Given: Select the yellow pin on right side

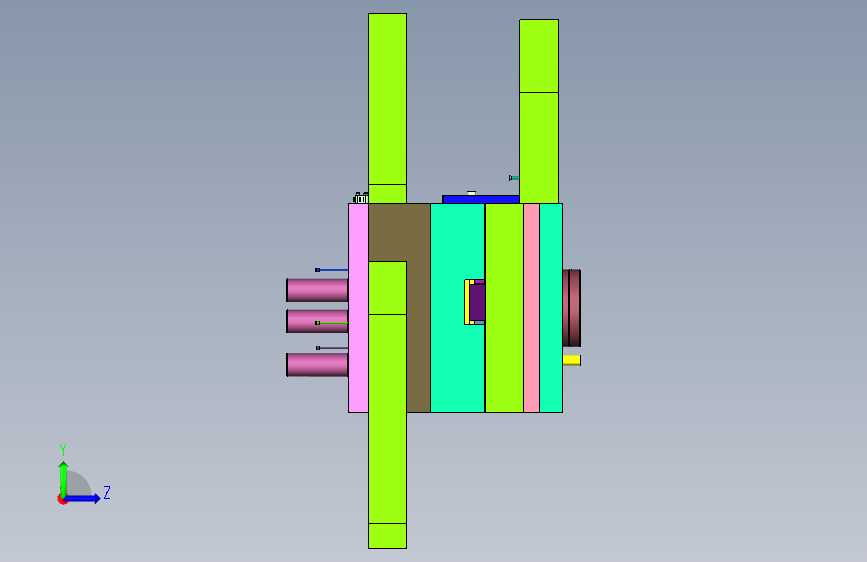Looking at the screenshot, I should tap(572, 360).
